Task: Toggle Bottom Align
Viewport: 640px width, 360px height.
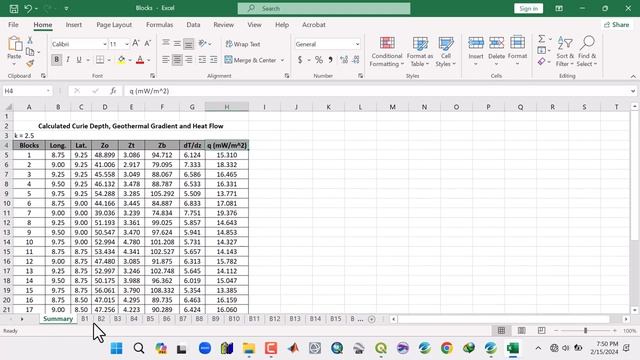Action: (189, 43)
